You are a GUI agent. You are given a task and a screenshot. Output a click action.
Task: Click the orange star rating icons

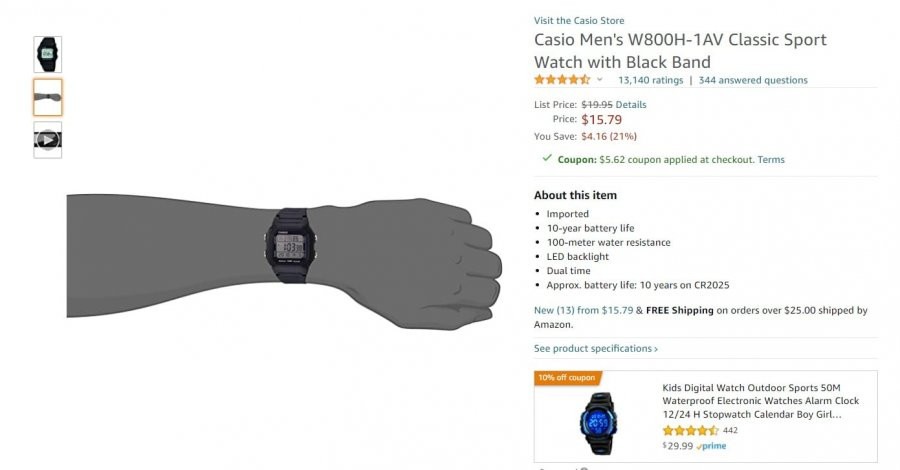[562, 80]
